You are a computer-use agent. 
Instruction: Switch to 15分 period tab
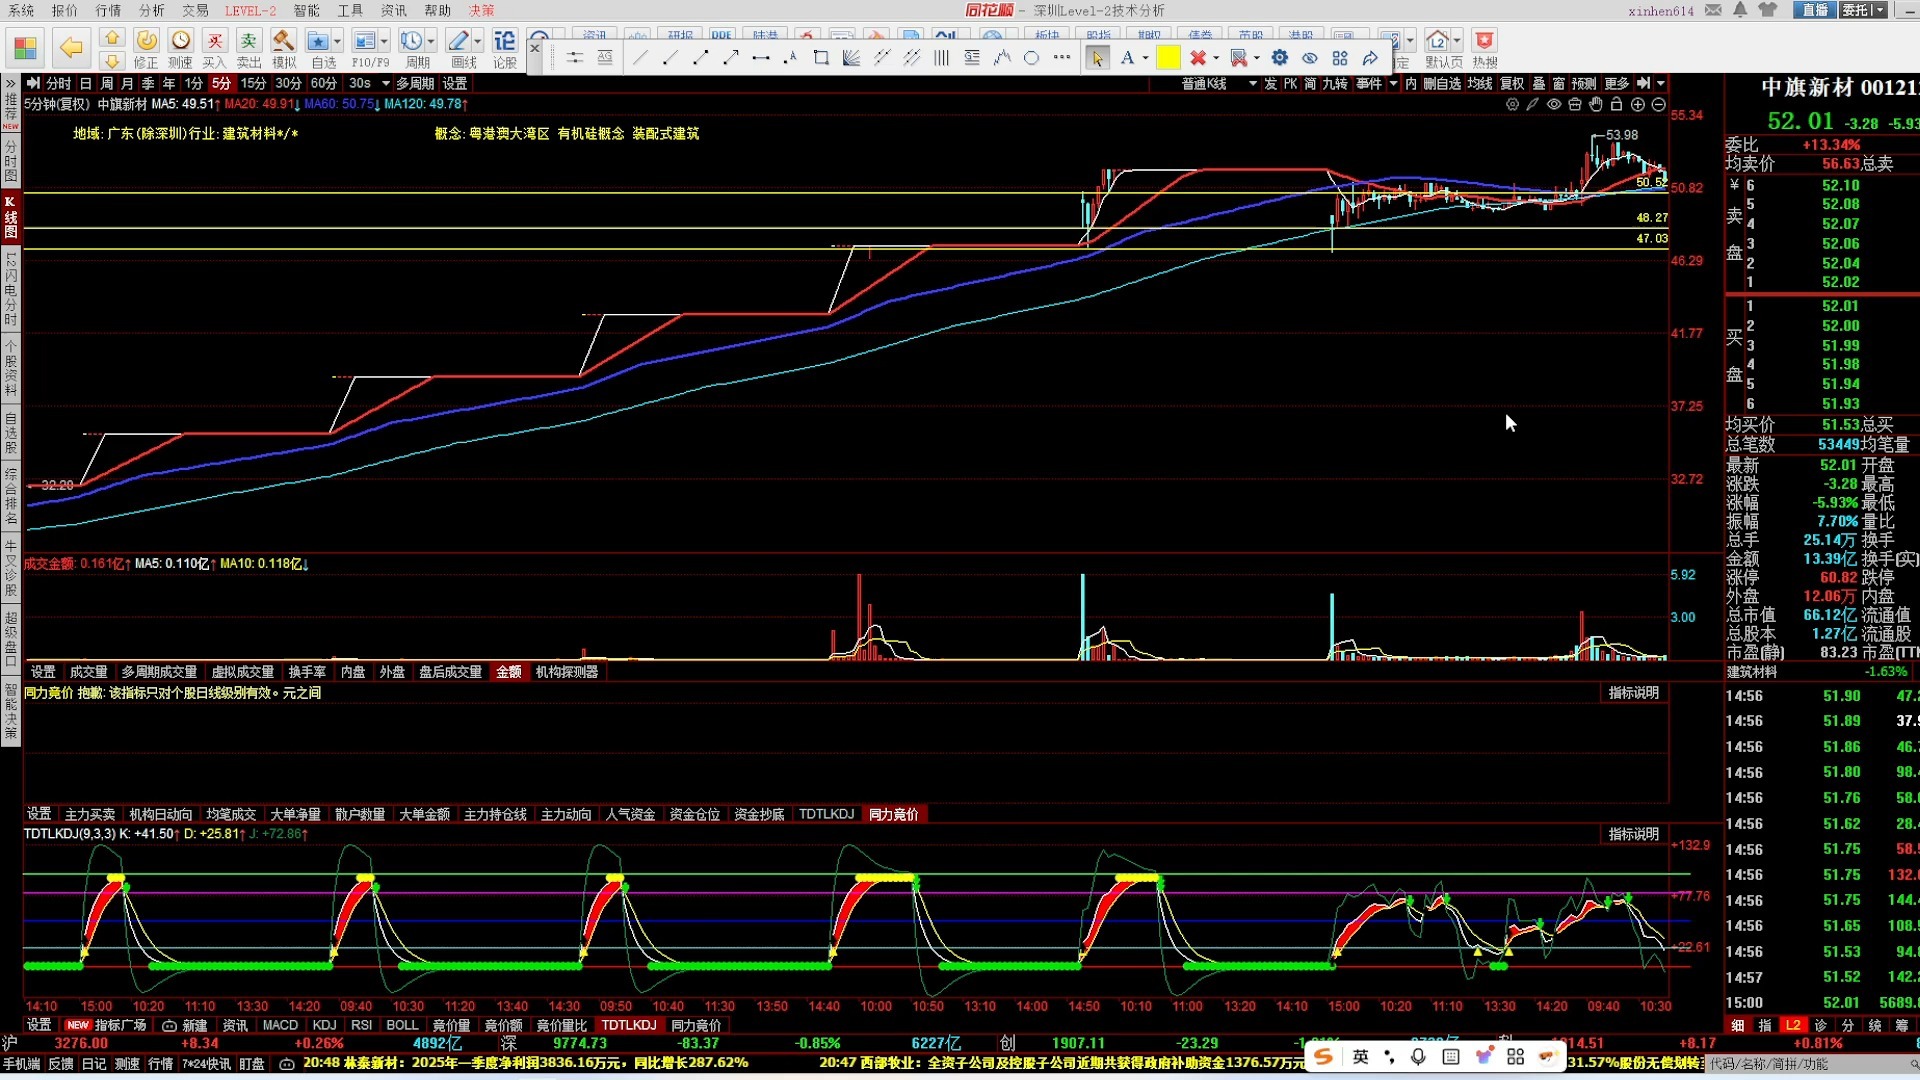[x=253, y=84]
